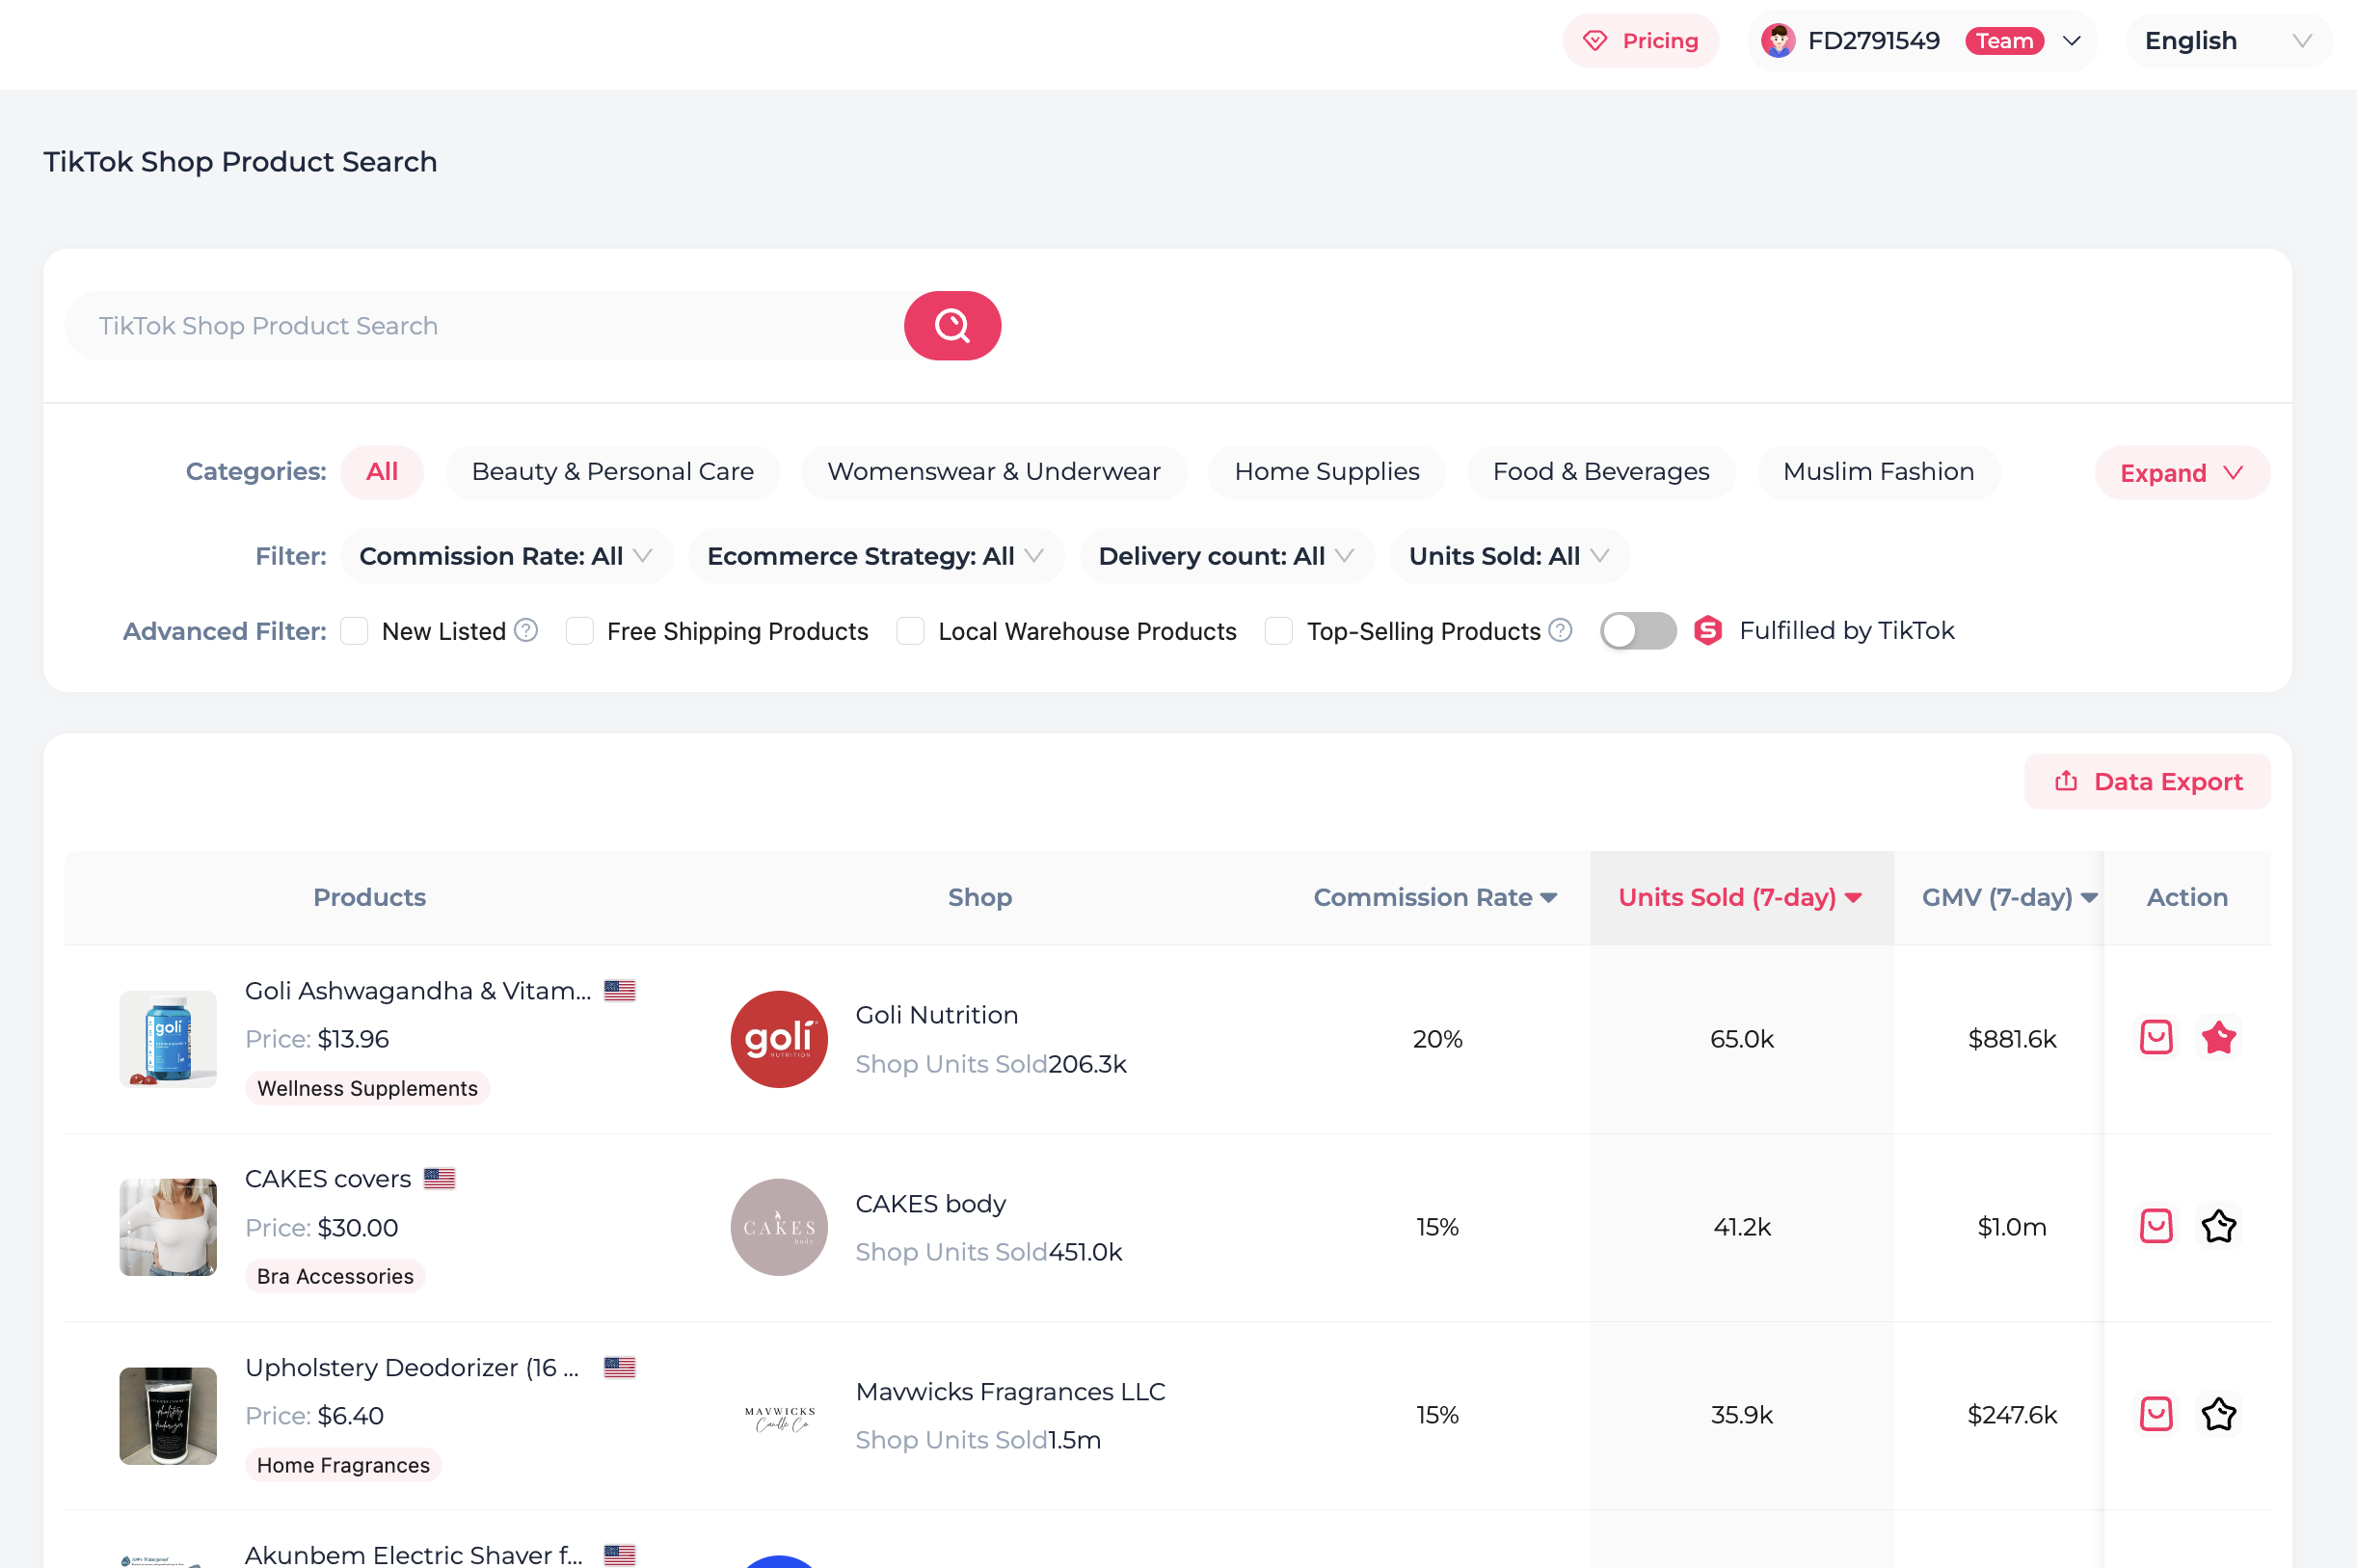Check the New Listed checkbox
The image size is (2357, 1568).
tap(354, 631)
